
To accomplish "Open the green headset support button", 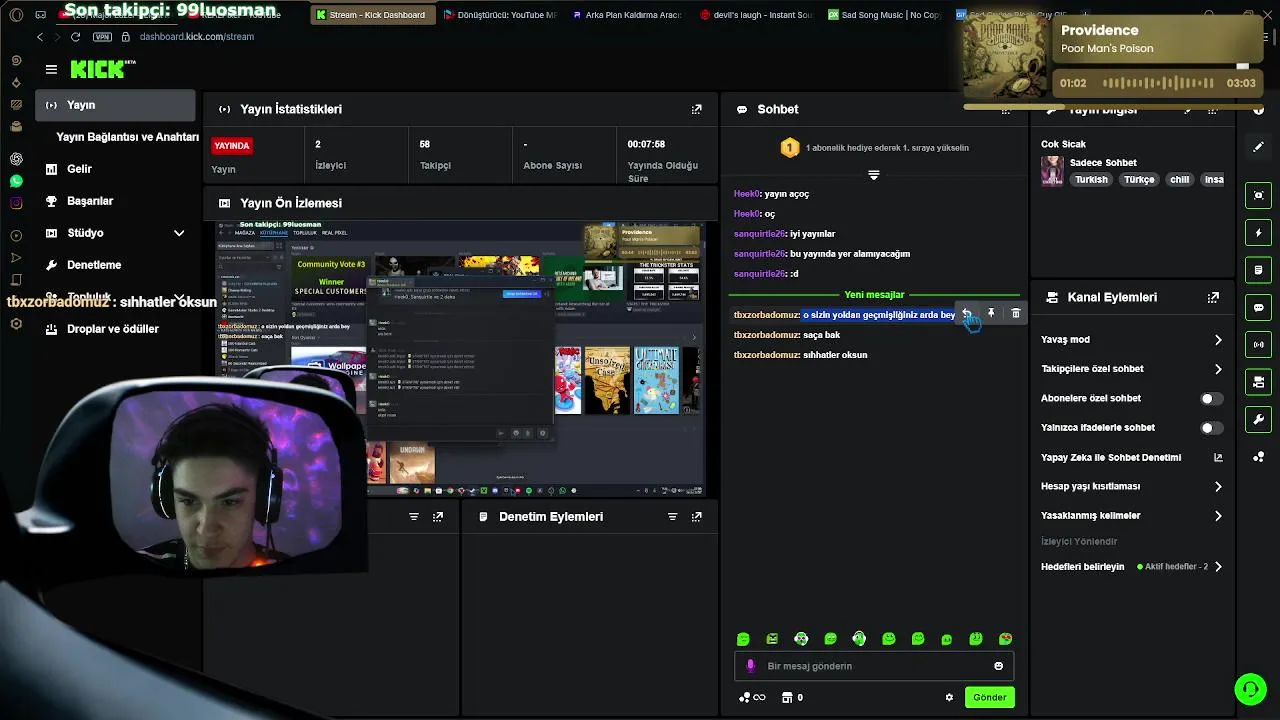I will point(1250,688).
